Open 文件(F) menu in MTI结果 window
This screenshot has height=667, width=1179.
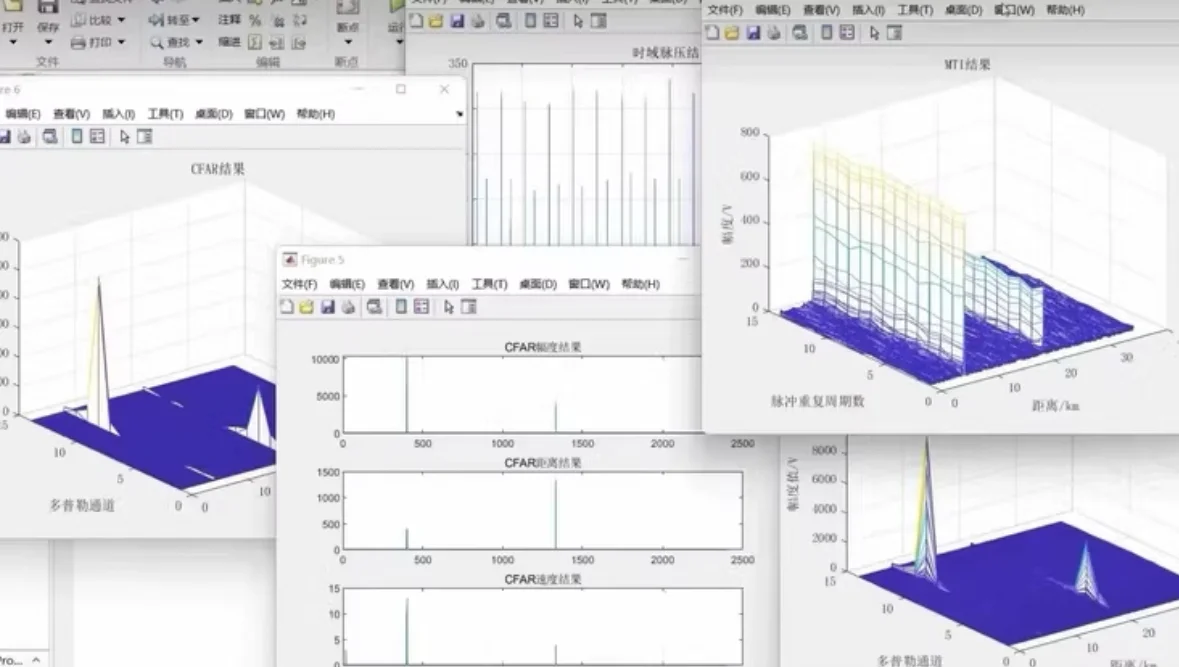pos(725,11)
